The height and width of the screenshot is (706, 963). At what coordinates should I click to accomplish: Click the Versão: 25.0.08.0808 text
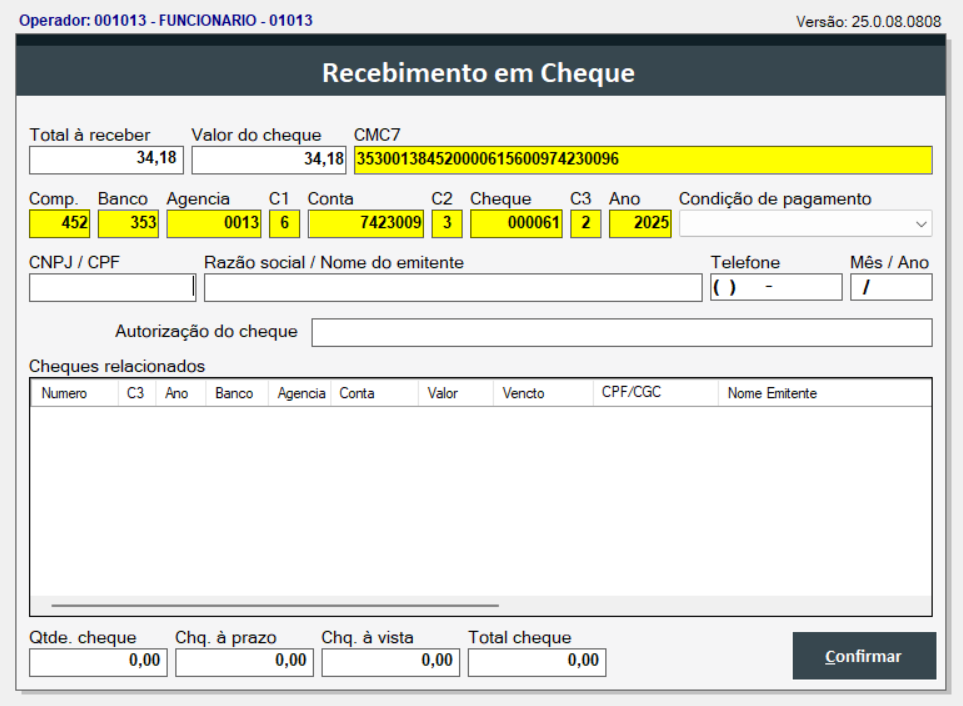point(868,21)
